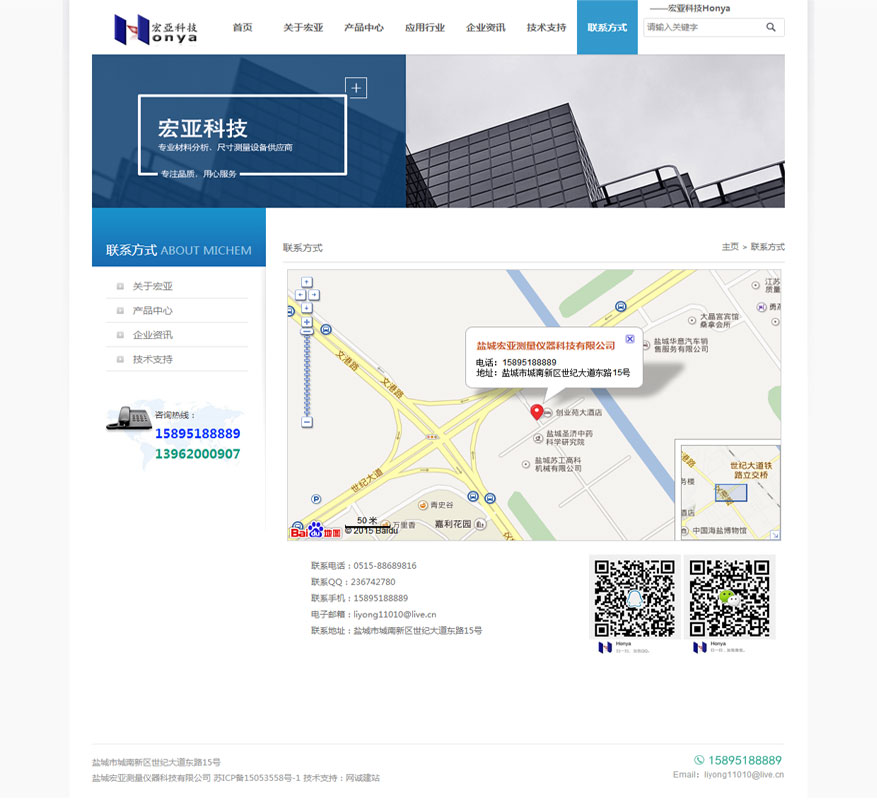Click the Honya company logo
This screenshot has width=877, height=800.
(x=155, y=29)
